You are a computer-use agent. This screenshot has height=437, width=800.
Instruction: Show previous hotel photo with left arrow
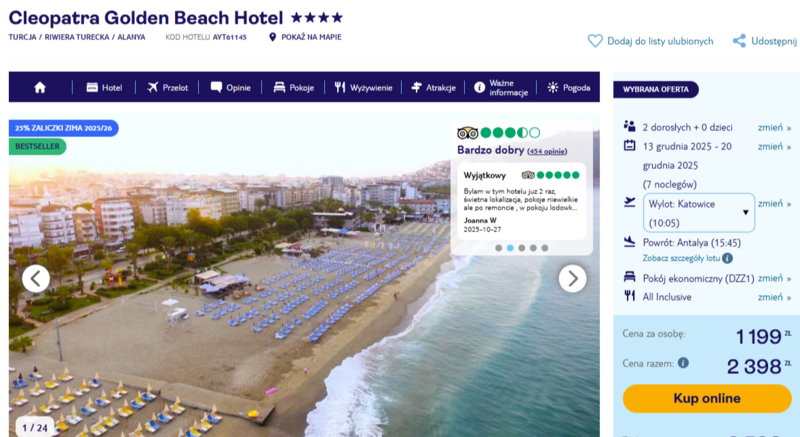pyautogui.click(x=36, y=278)
